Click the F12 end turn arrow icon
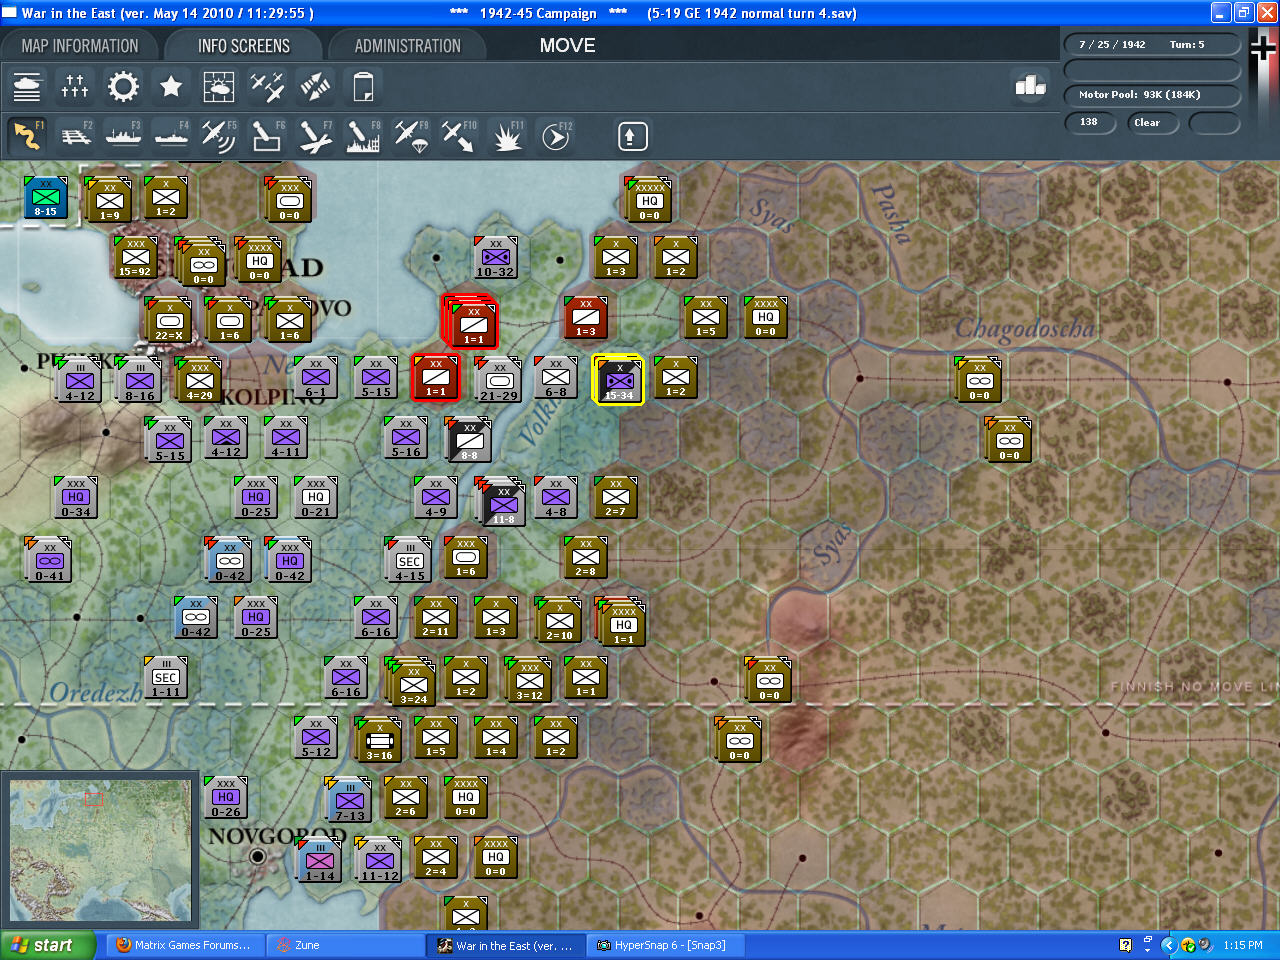 coord(556,136)
